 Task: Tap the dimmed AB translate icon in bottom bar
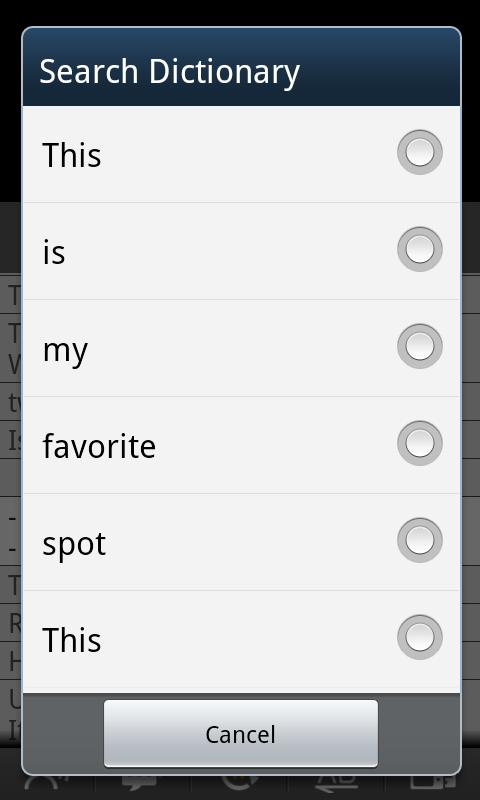coord(336,783)
